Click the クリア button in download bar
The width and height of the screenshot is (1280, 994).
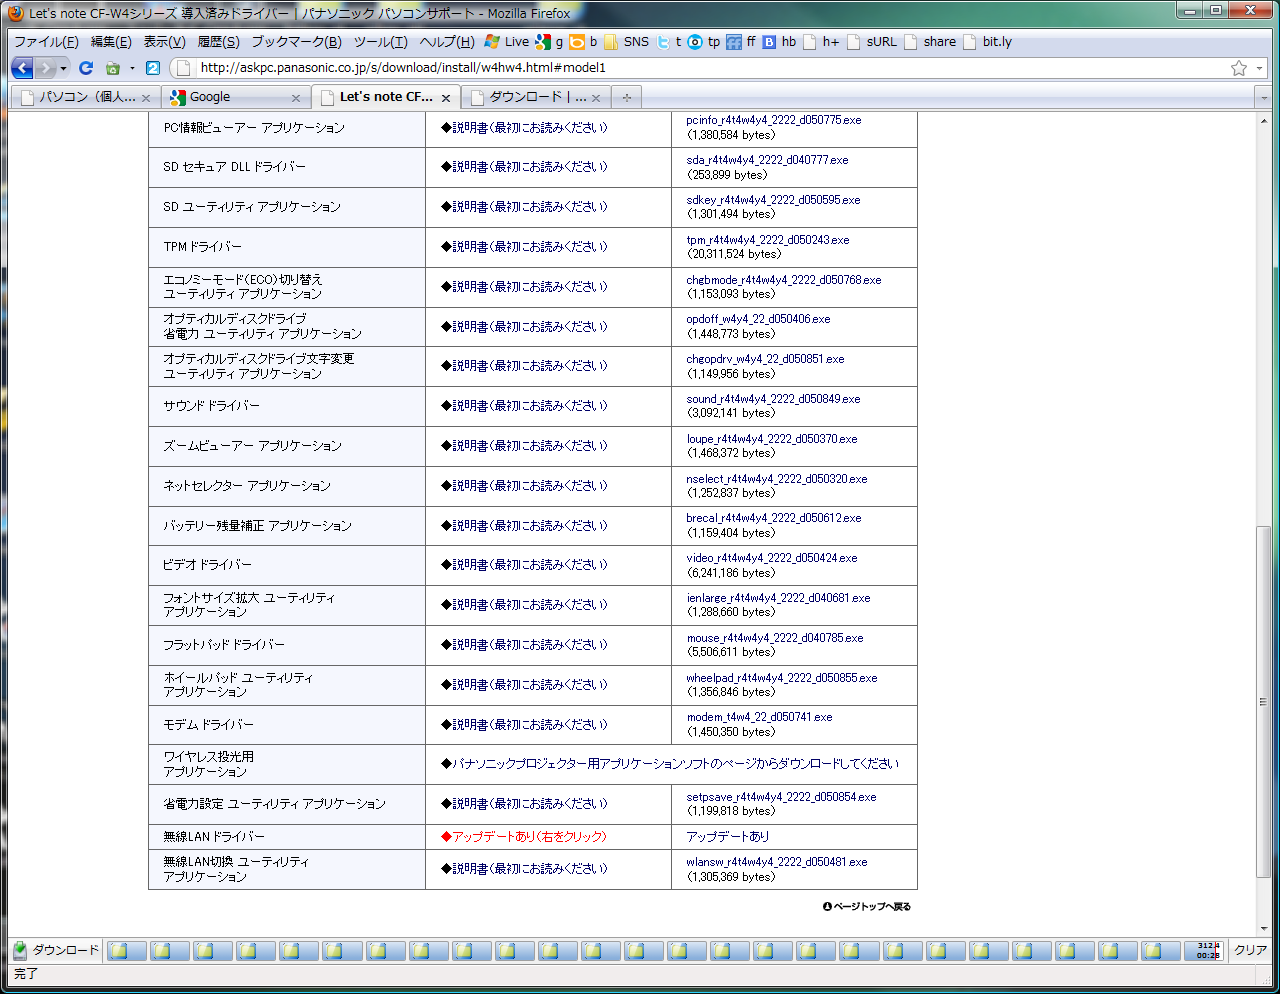1250,950
